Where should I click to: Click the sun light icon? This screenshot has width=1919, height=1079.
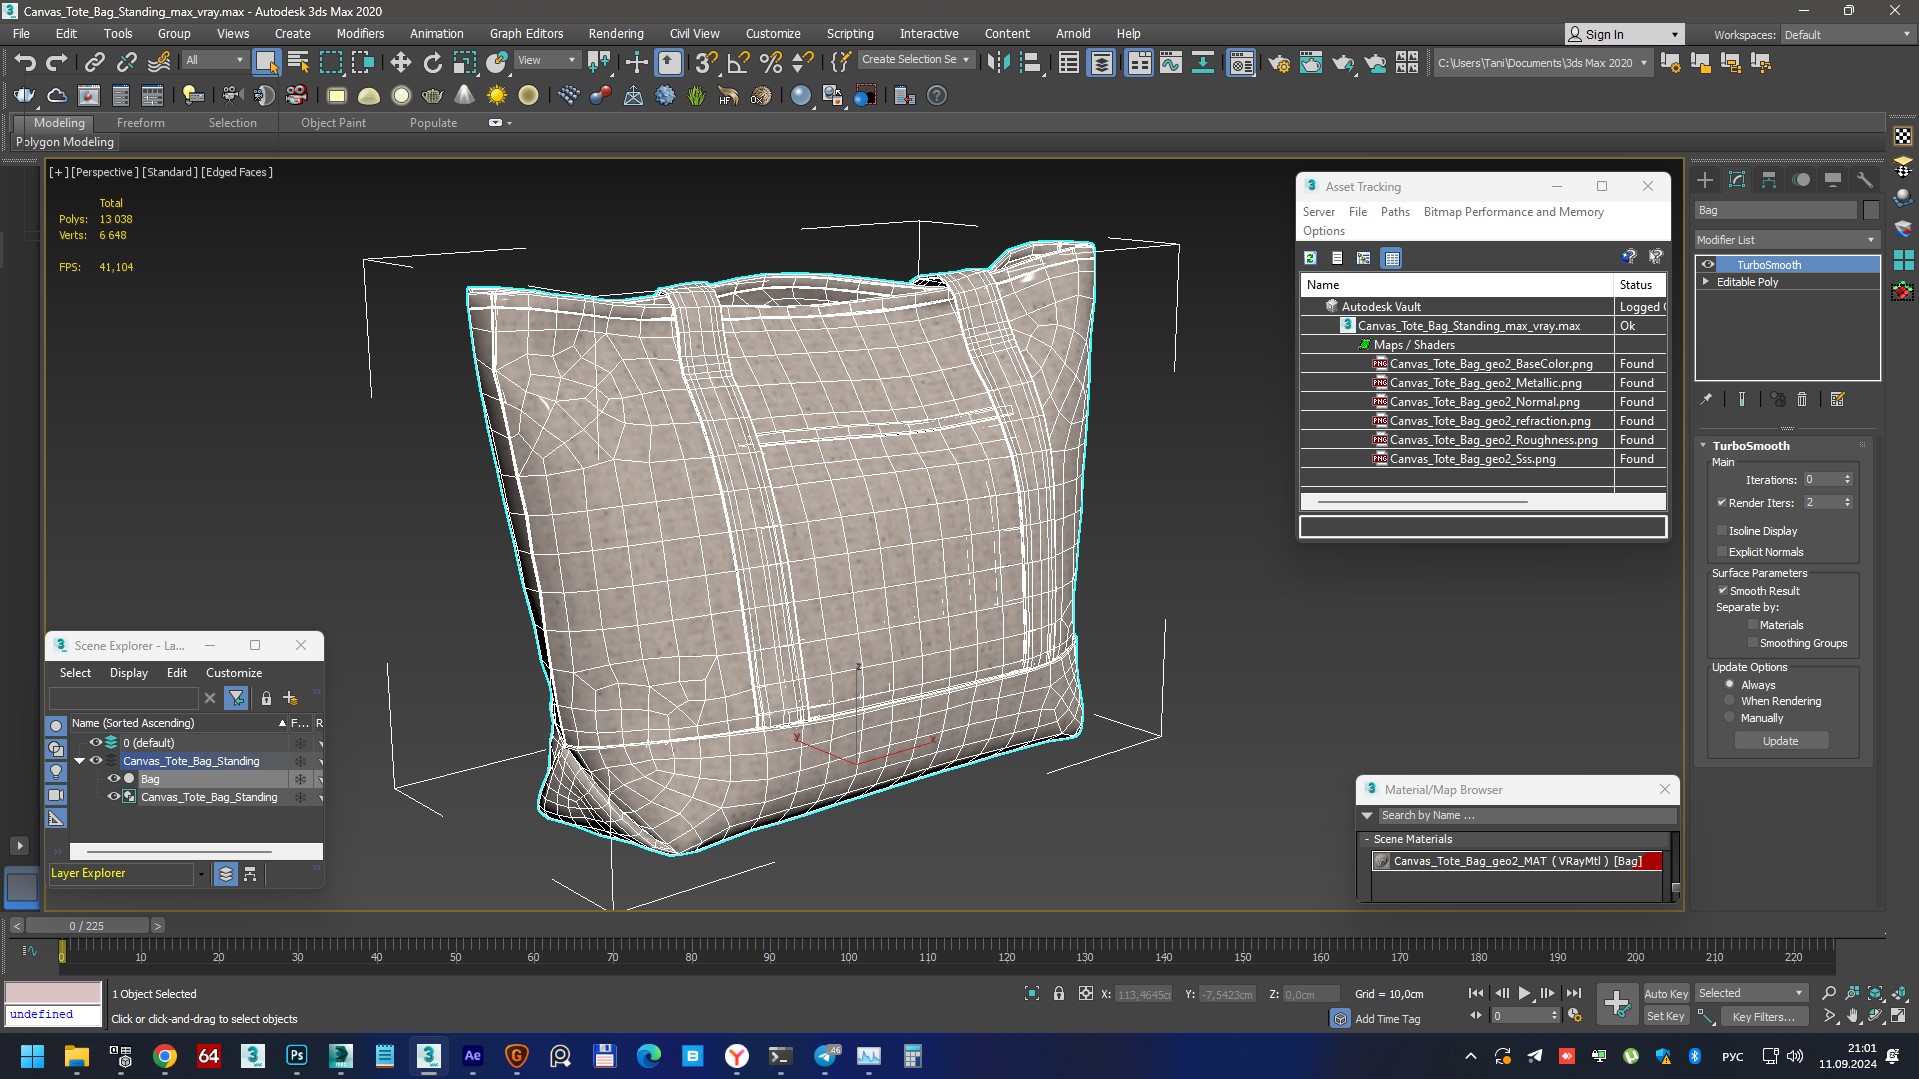(496, 96)
